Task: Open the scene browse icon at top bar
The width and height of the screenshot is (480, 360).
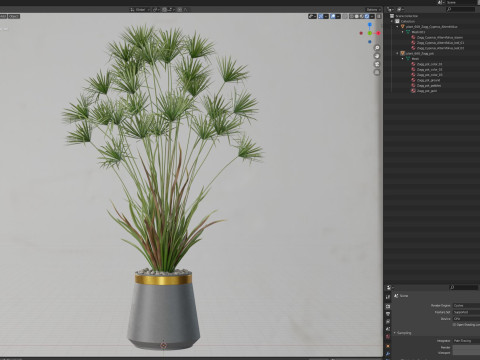Action: click(x=441, y=2)
